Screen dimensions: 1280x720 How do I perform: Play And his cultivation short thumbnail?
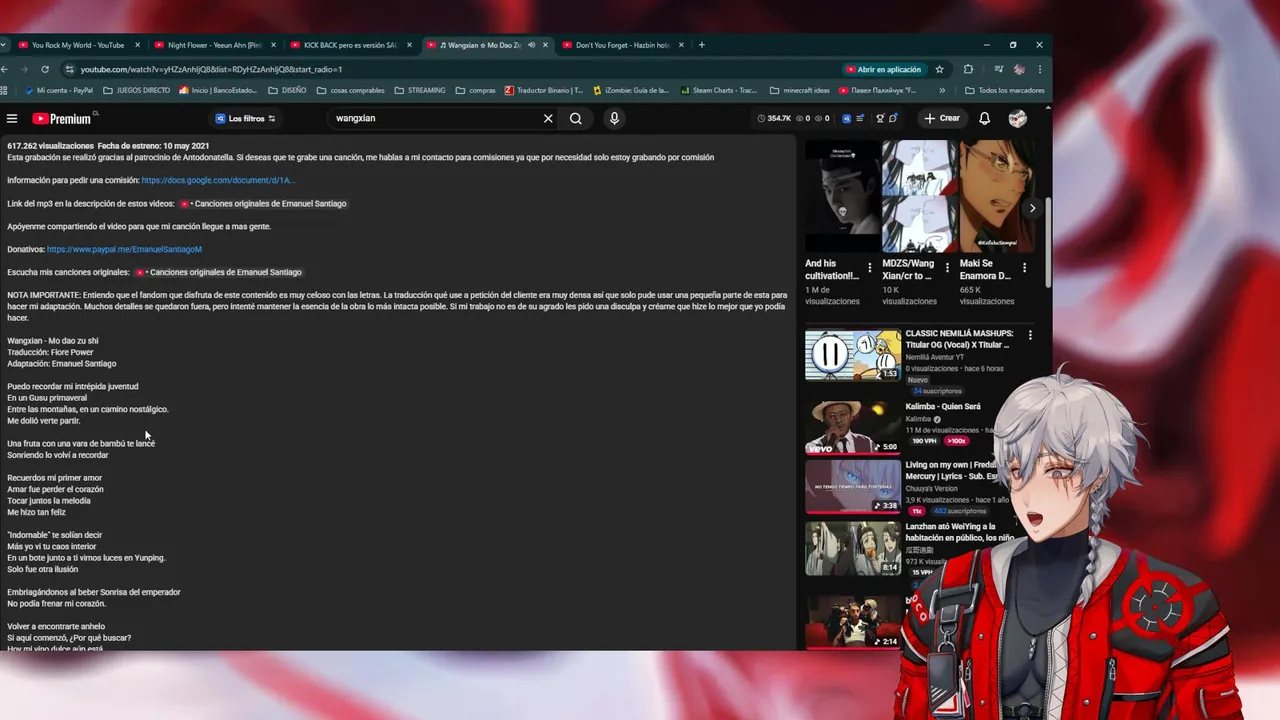pos(842,196)
